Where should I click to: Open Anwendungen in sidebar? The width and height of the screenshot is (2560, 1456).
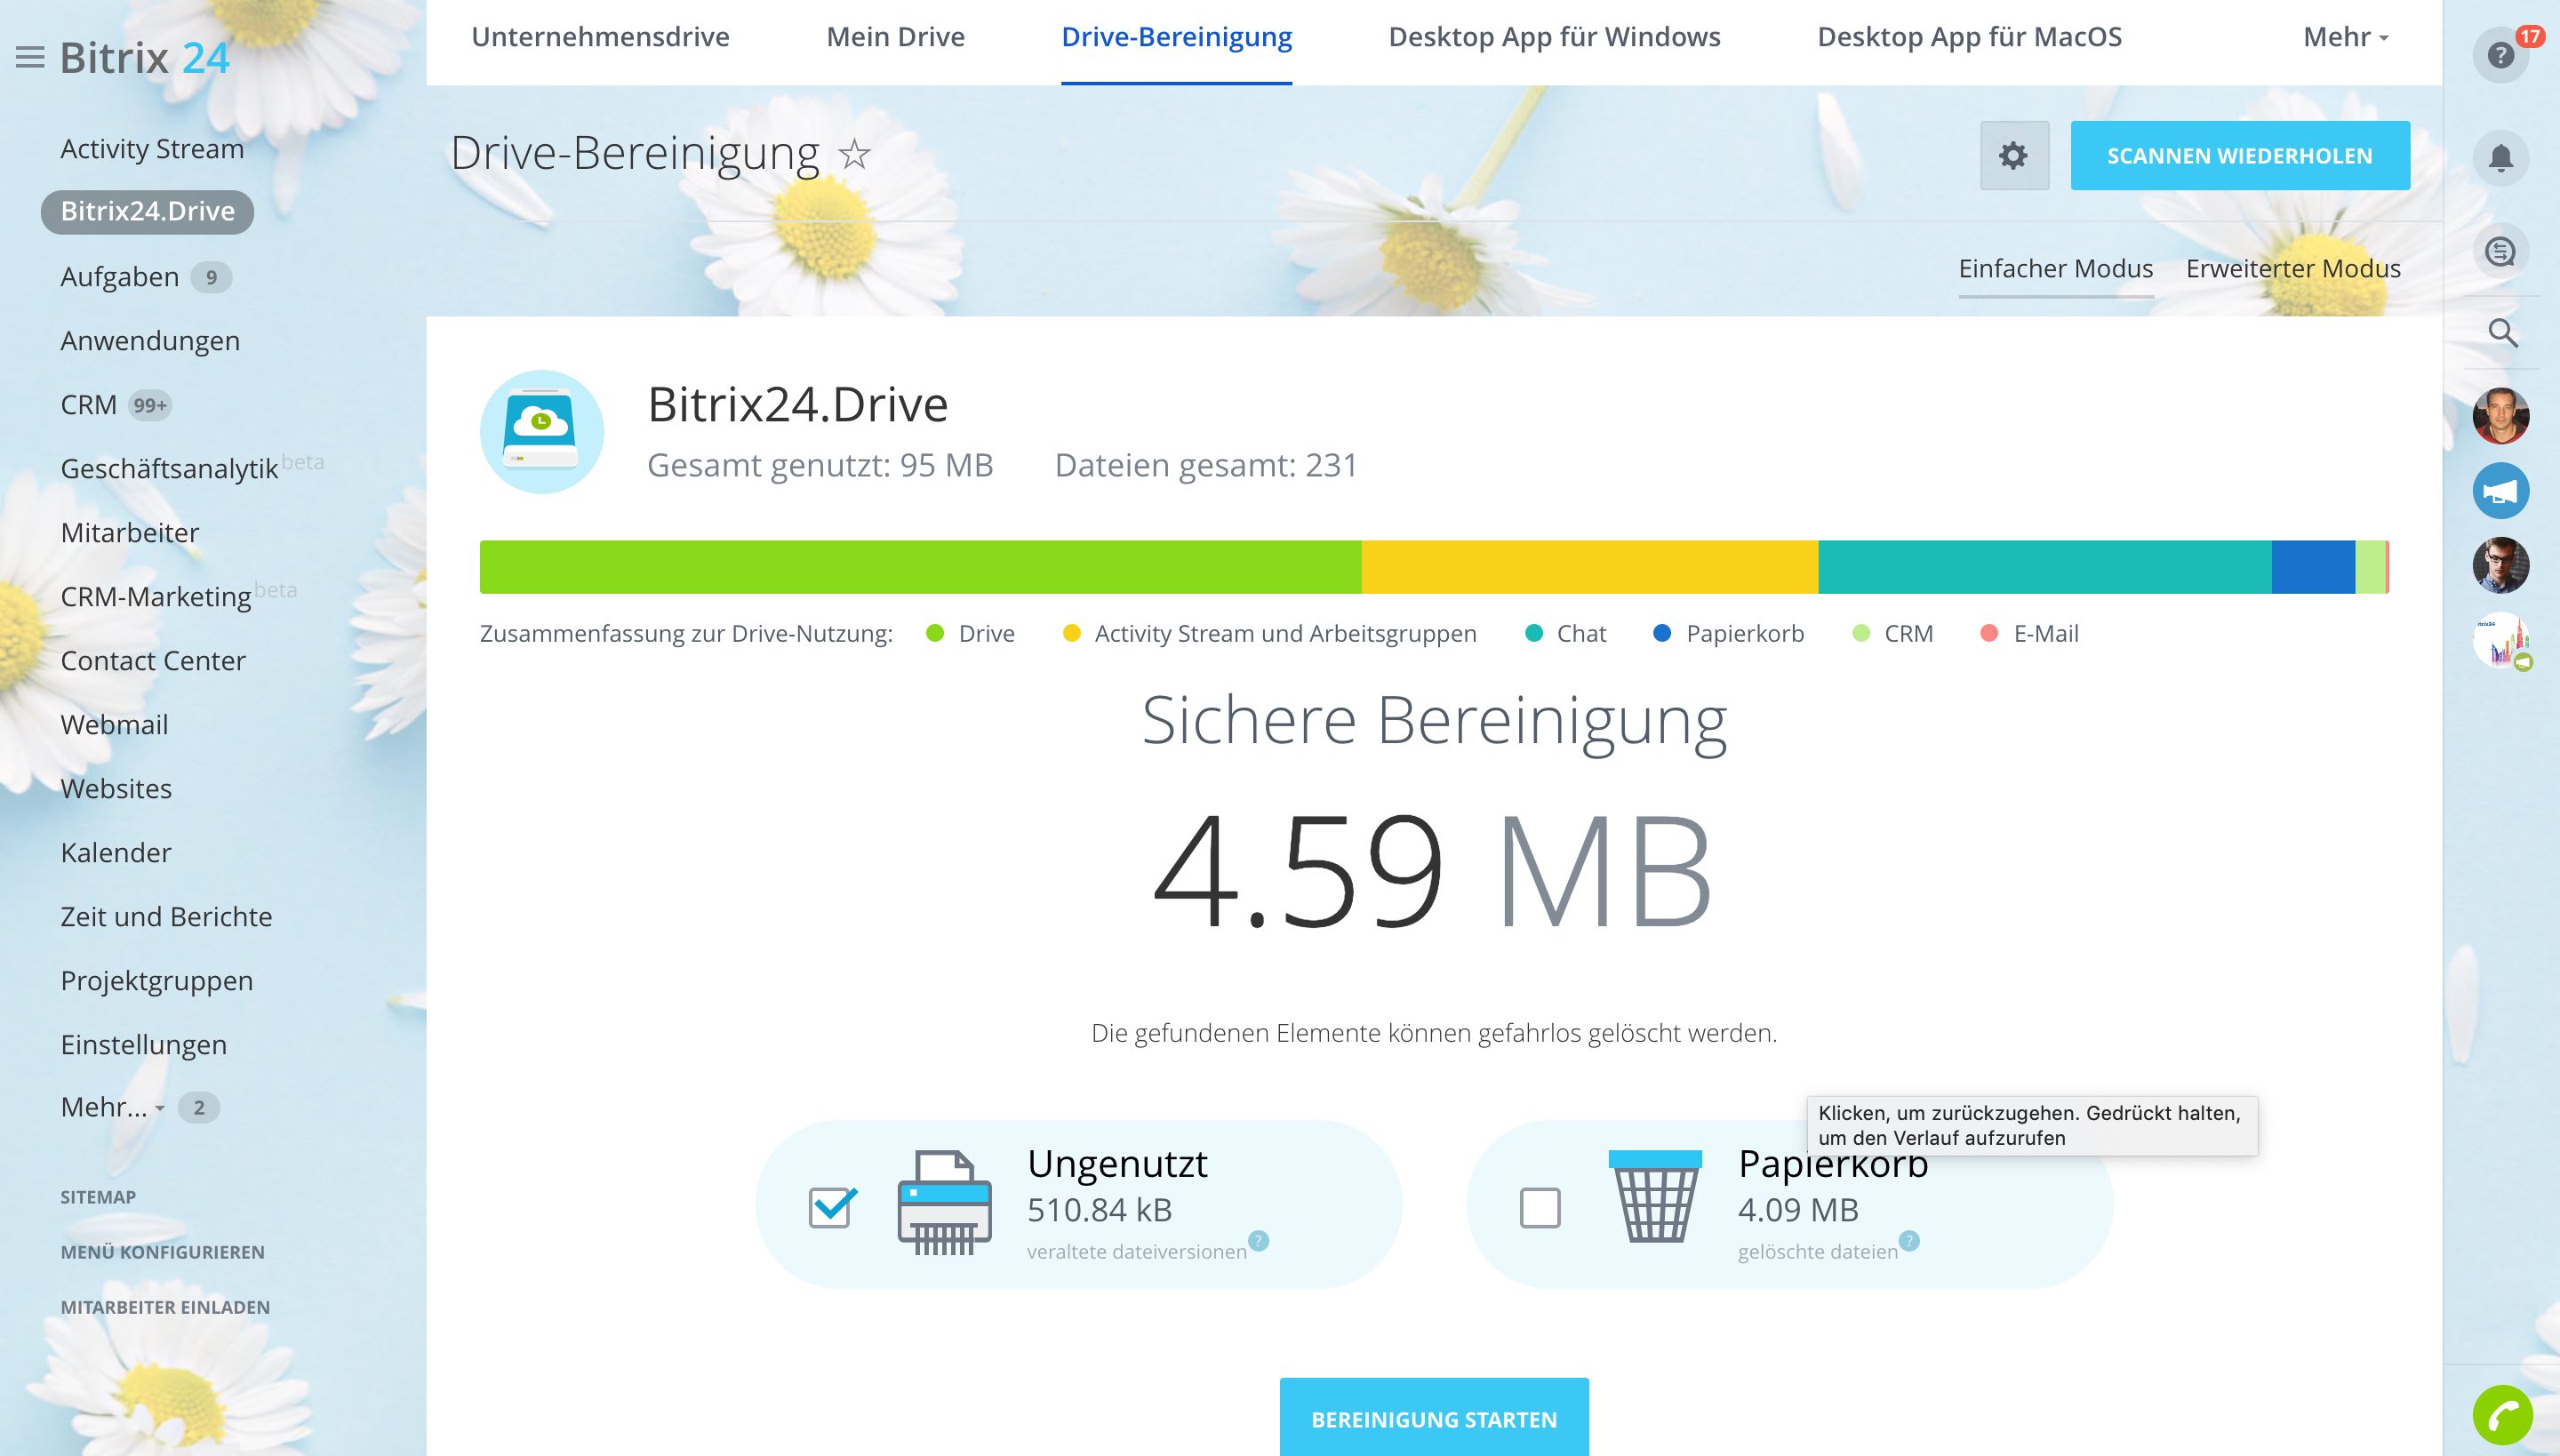pyautogui.click(x=150, y=341)
